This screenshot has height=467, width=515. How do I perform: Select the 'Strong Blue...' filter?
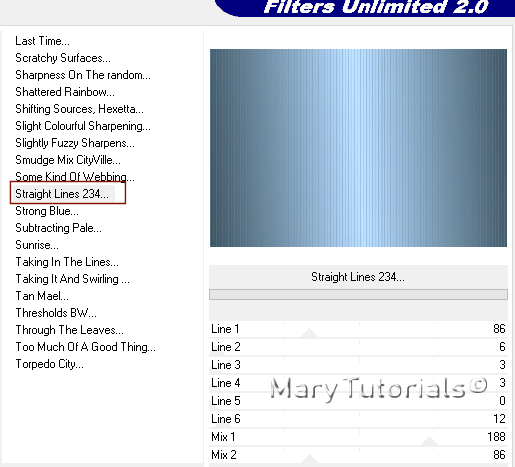tap(47, 211)
